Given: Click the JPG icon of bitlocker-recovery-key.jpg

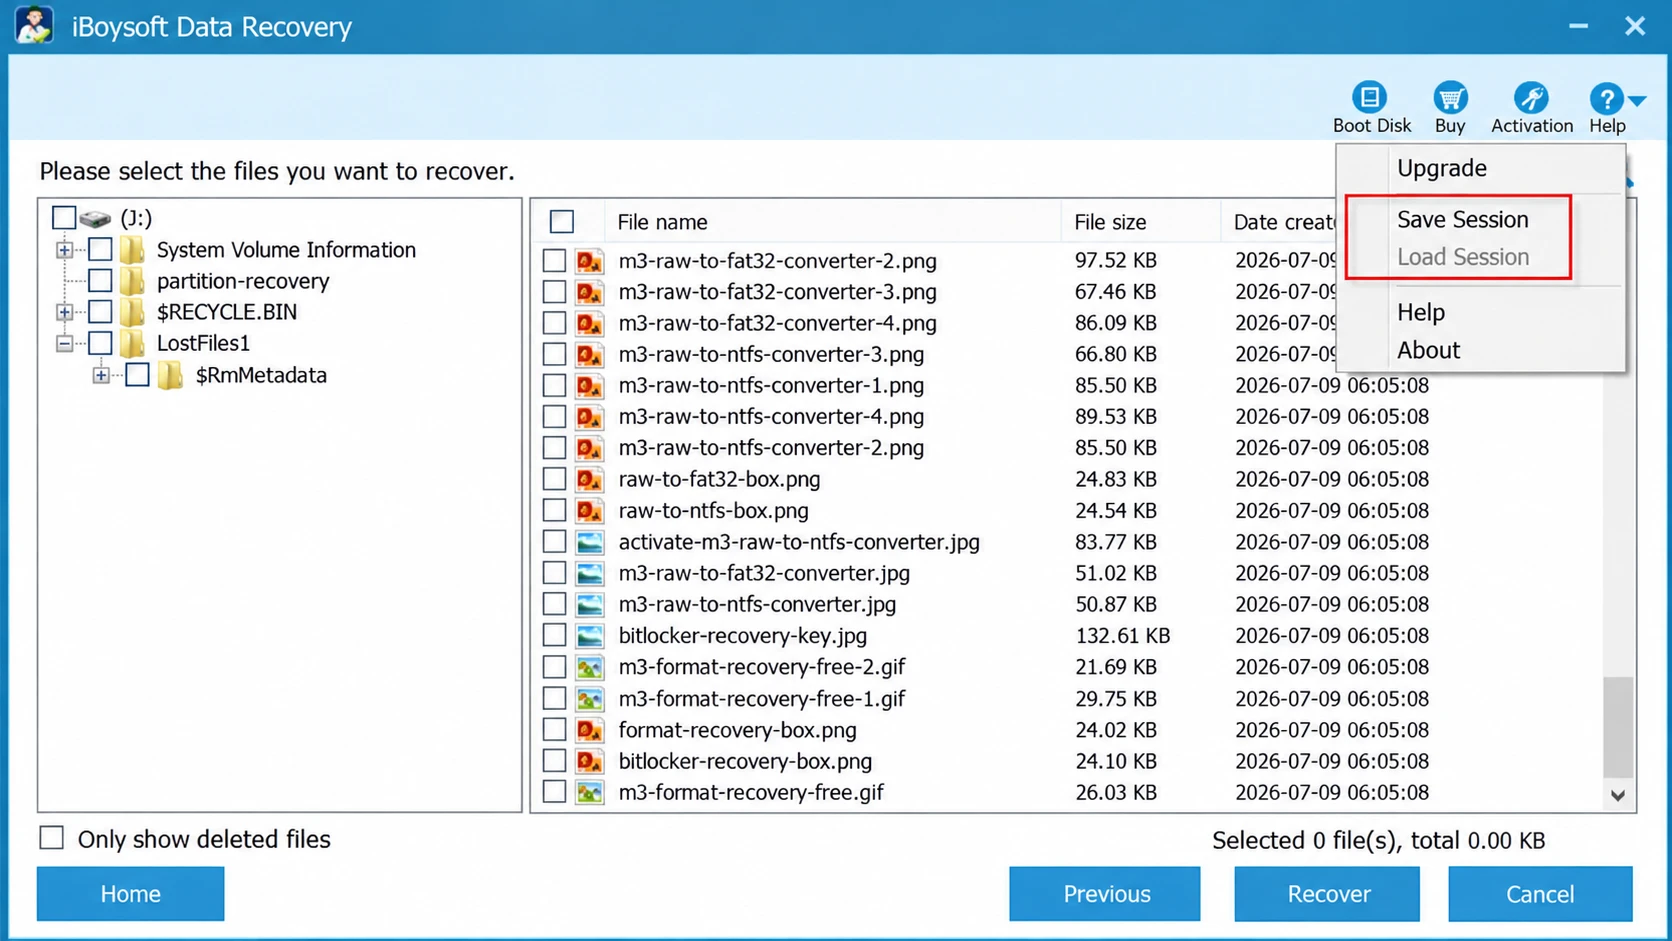Looking at the screenshot, I should (x=590, y=635).
